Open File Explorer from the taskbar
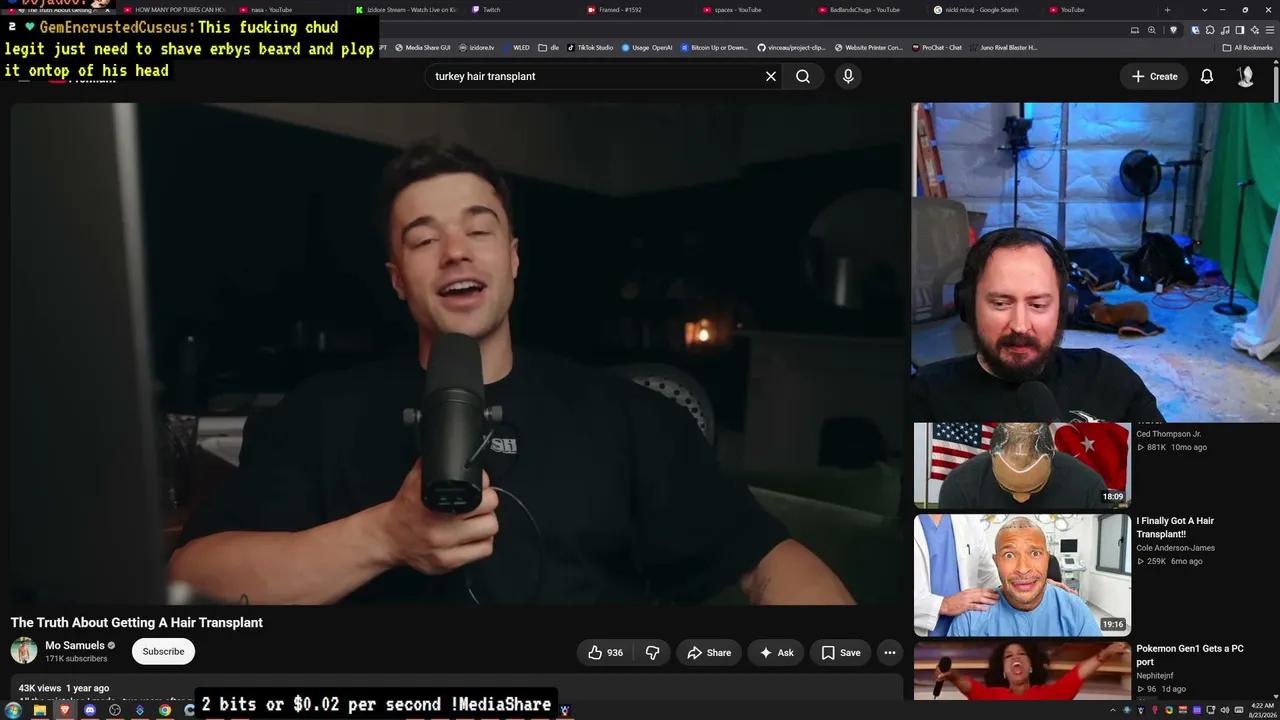The height and width of the screenshot is (720, 1280). (x=39, y=710)
